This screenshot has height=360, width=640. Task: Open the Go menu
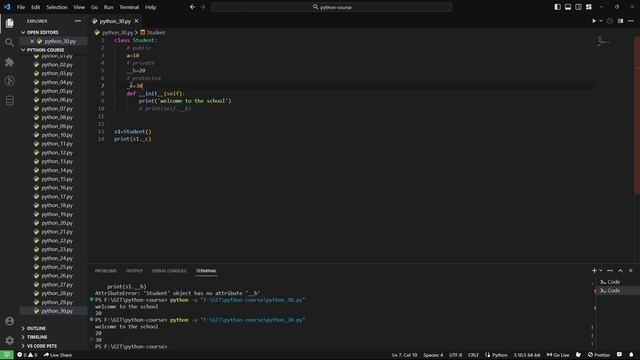(x=94, y=7)
